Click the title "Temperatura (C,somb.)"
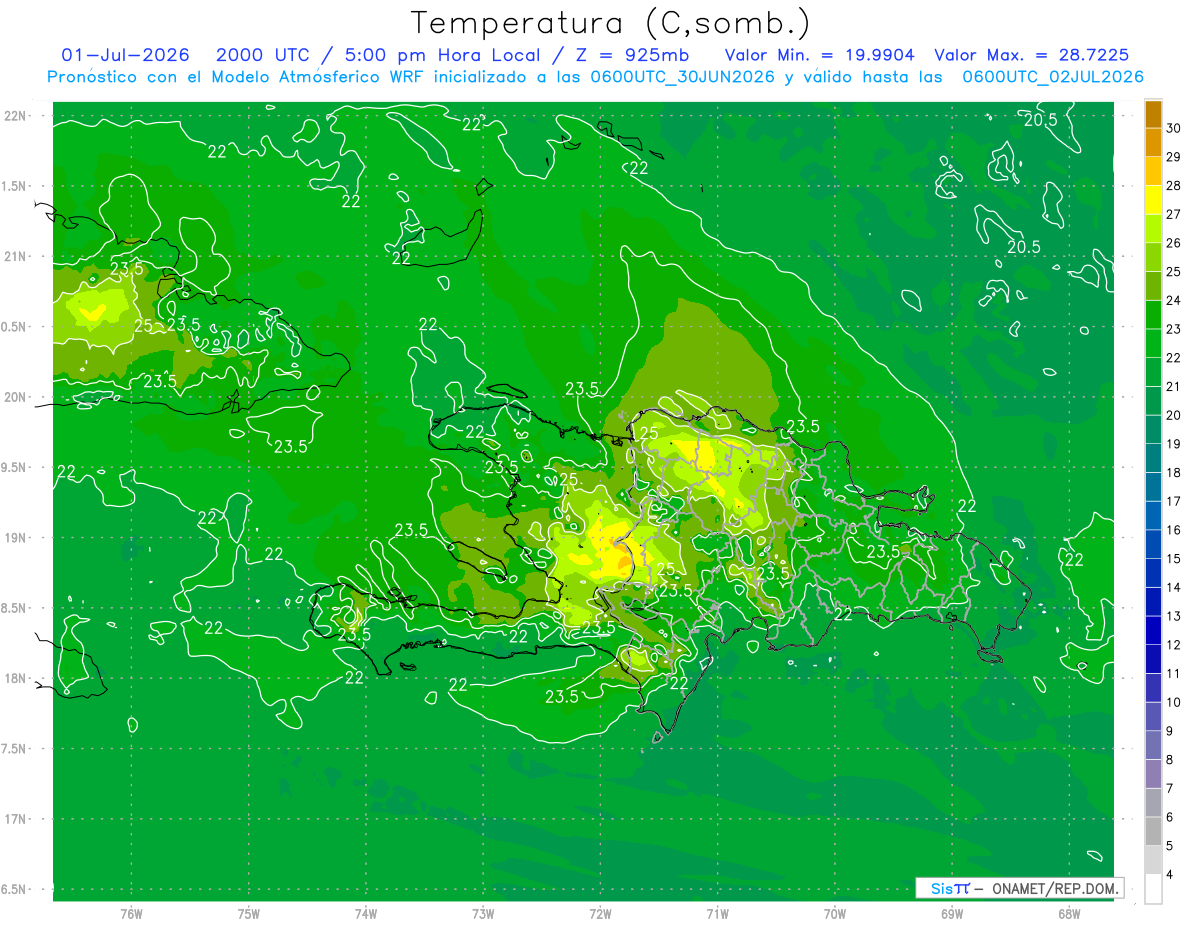The height and width of the screenshot is (927, 1200). pos(611,24)
